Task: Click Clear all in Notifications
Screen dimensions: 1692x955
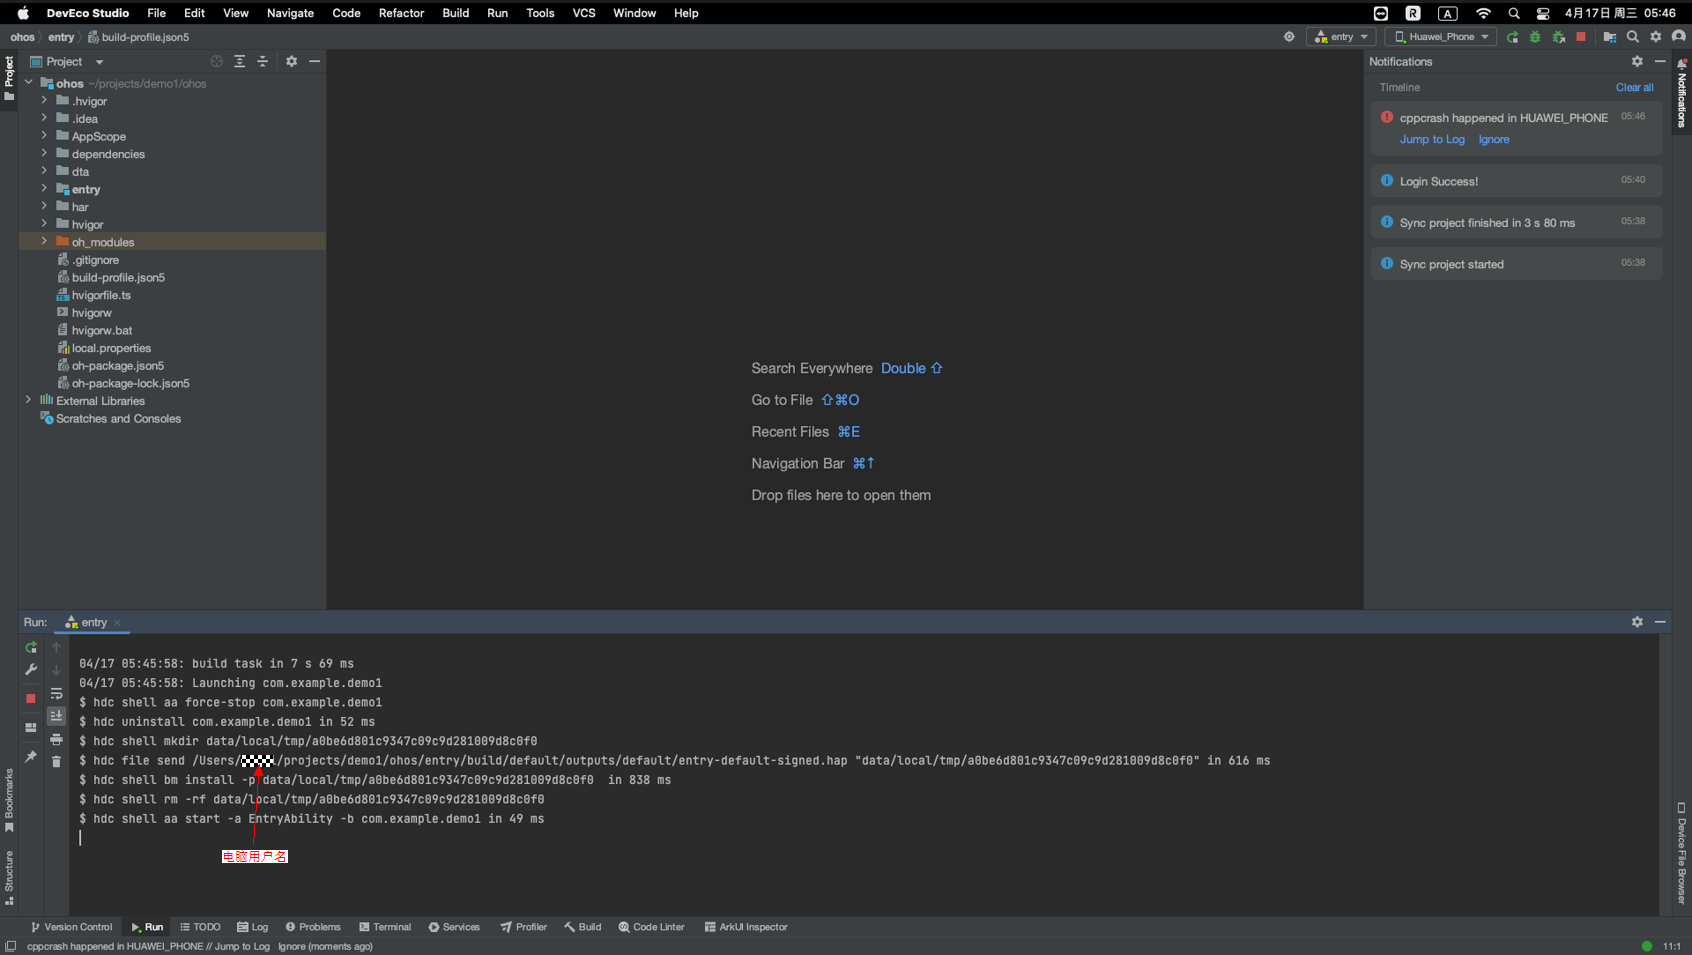Action: pyautogui.click(x=1634, y=88)
